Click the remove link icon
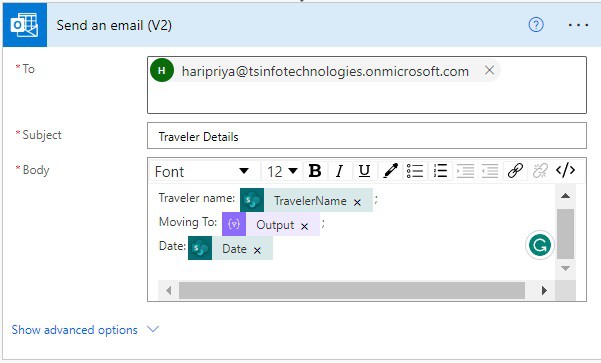The height and width of the screenshot is (363, 601). 540,171
